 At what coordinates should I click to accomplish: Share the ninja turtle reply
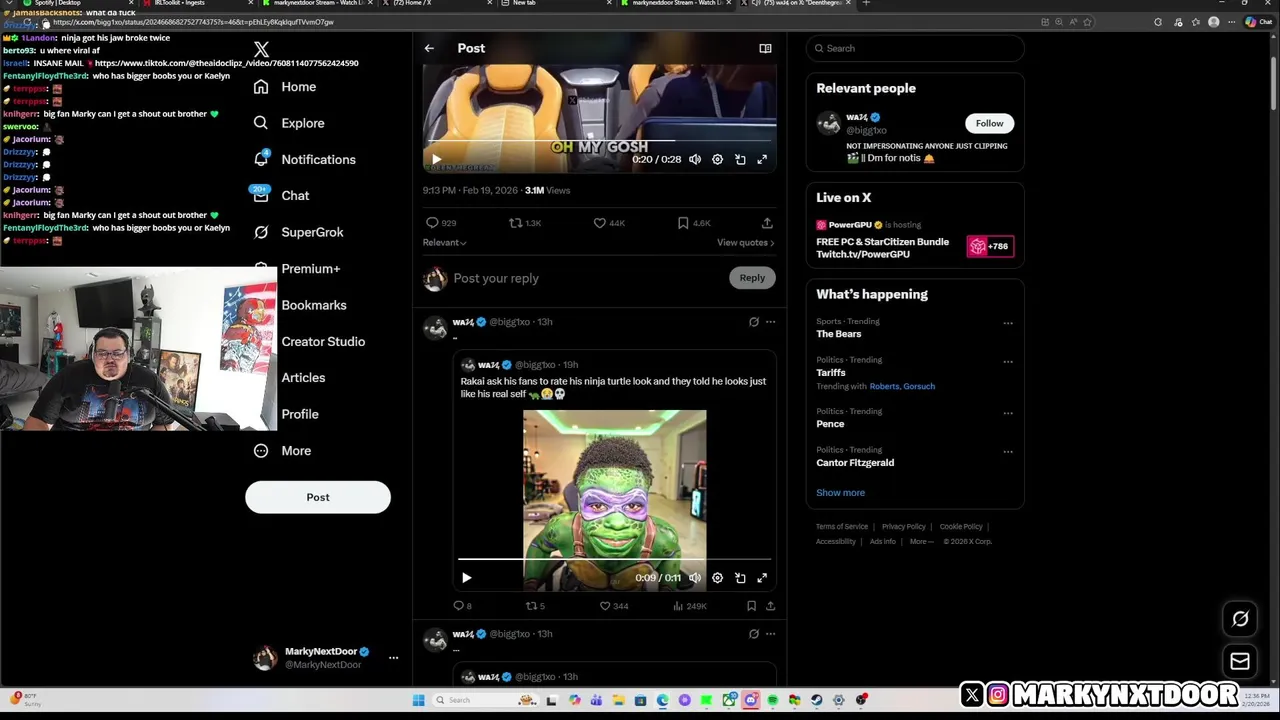click(x=770, y=606)
